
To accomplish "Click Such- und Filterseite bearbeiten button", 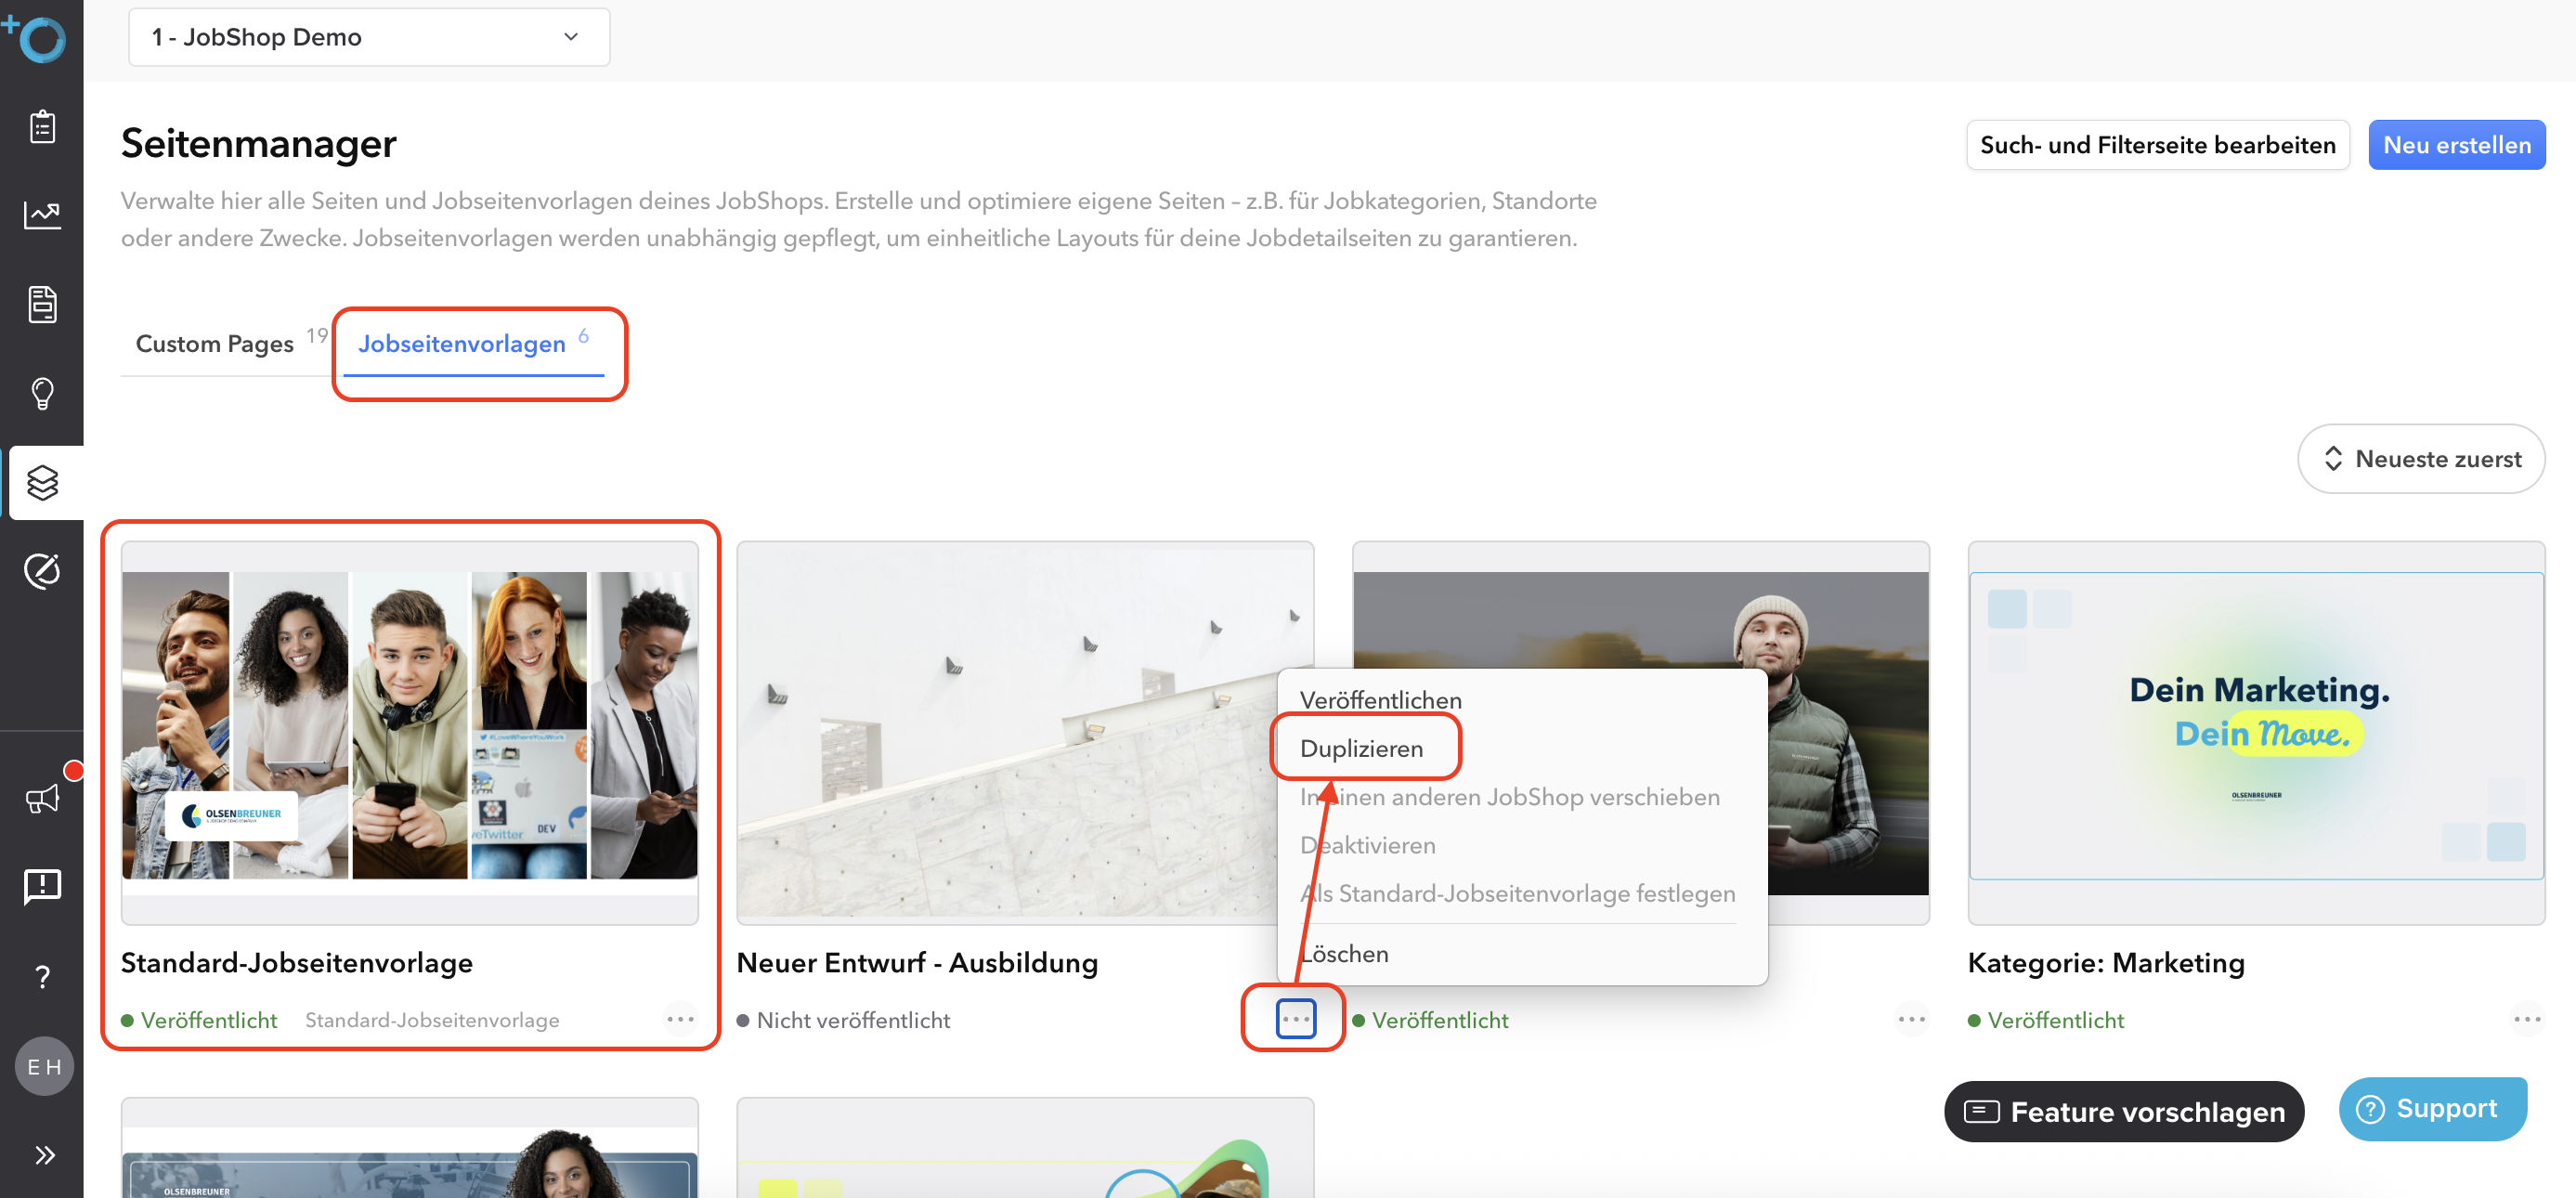I will [x=2157, y=145].
